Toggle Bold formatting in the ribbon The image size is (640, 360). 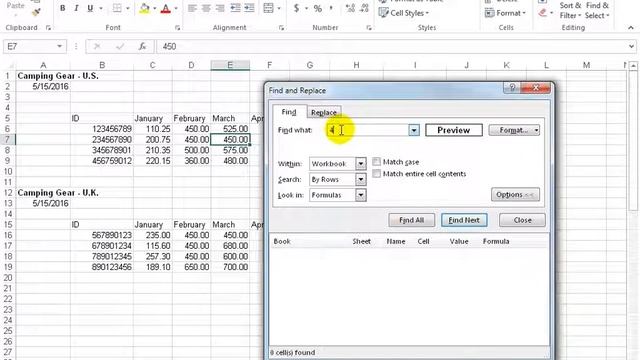pos(62,8)
